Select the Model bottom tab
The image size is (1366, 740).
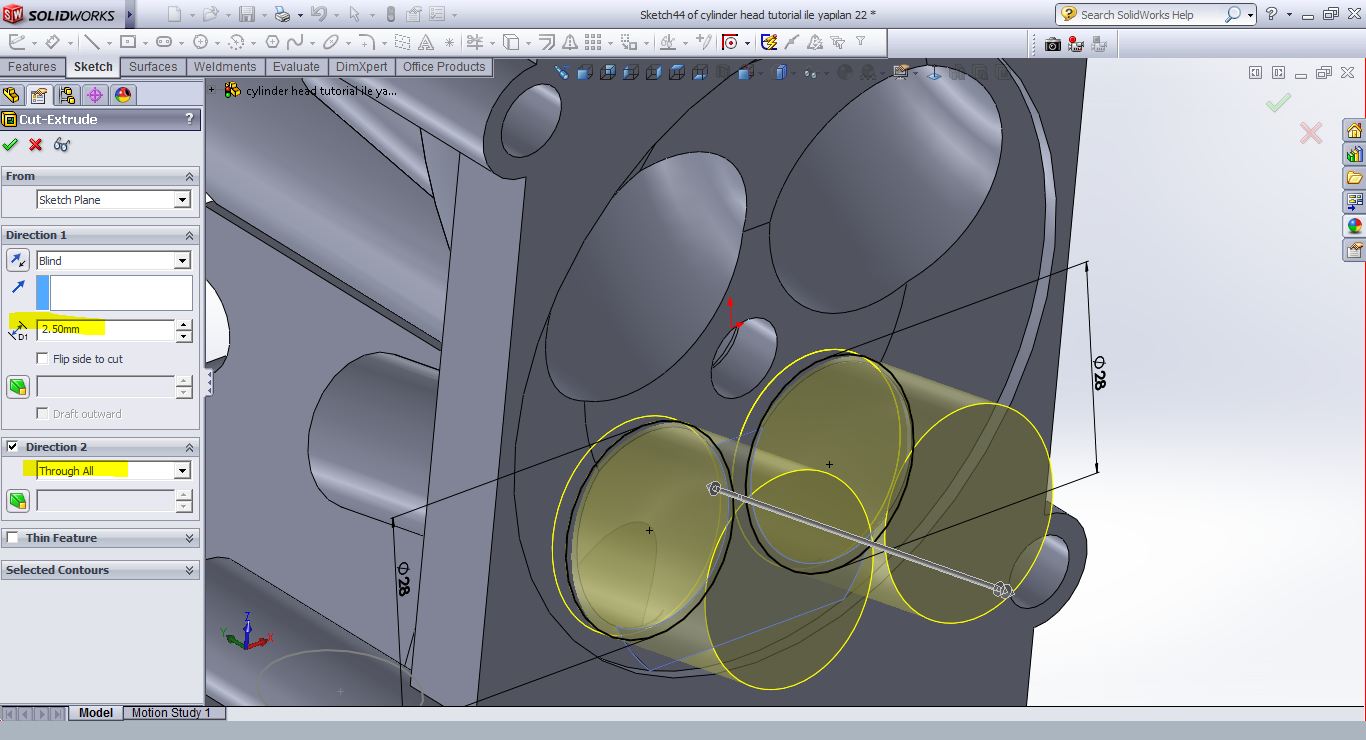point(96,713)
